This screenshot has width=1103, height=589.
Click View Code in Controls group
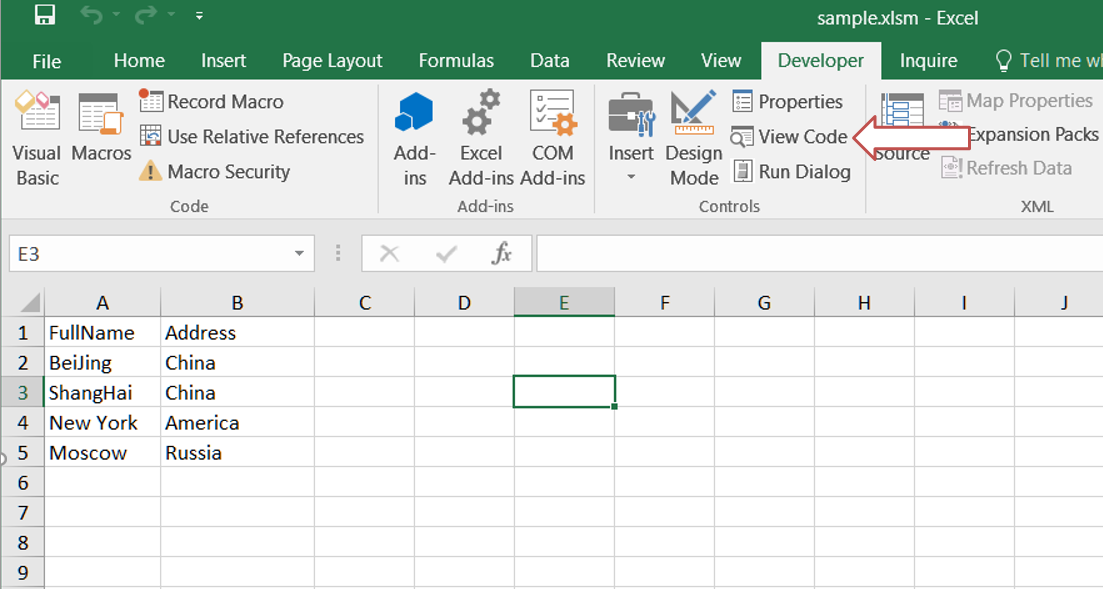[790, 137]
